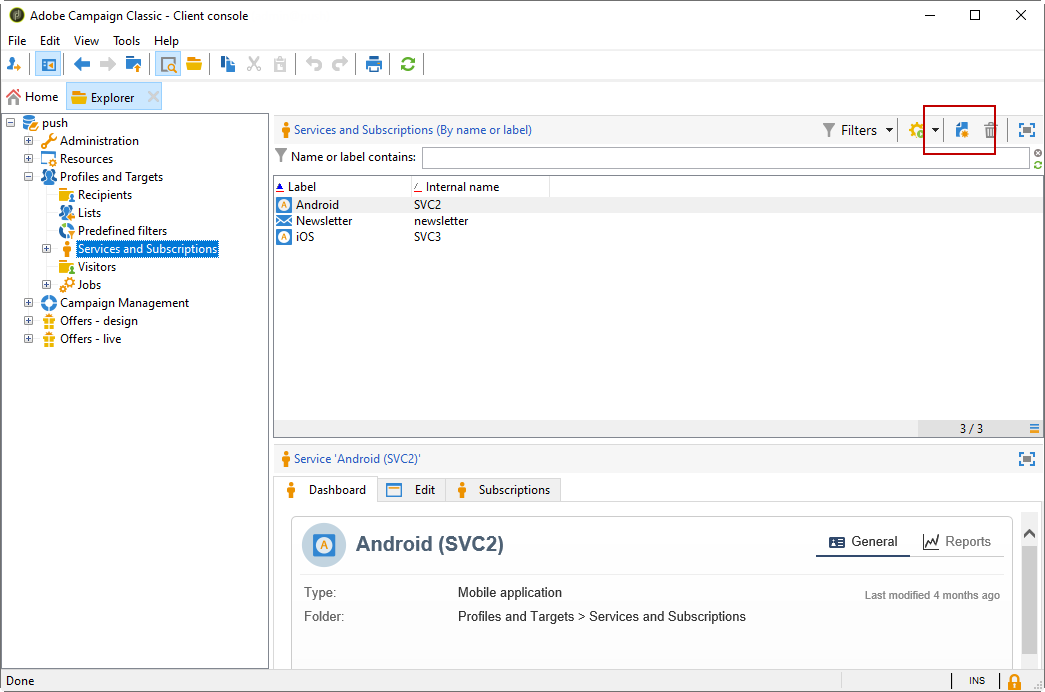The width and height of the screenshot is (1045, 692).
Task: Click the green Refresh toolbar icon
Action: tap(408, 65)
